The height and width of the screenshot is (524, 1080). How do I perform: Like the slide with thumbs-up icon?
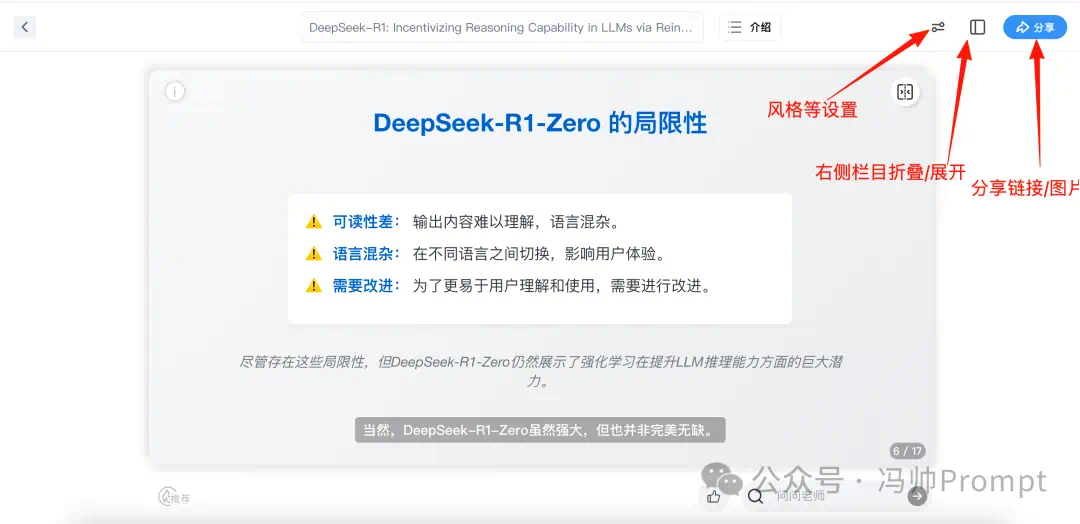[714, 496]
